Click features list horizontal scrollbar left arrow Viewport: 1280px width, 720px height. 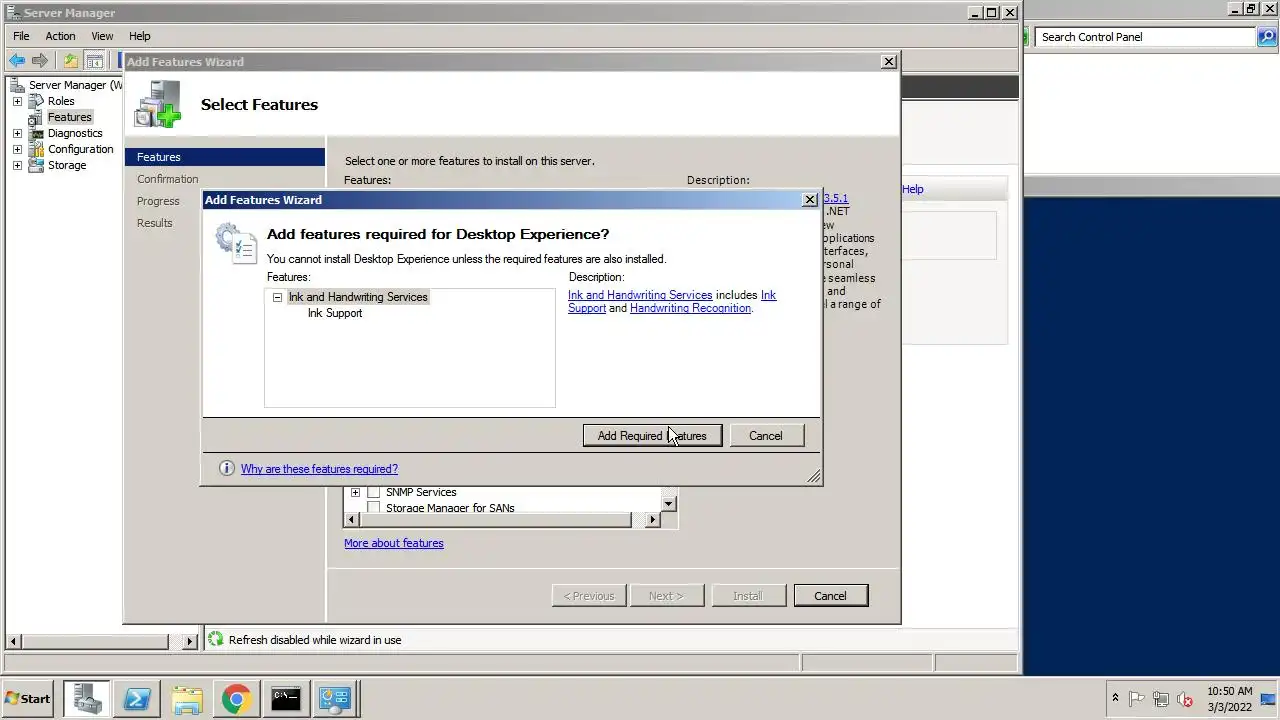351,520
